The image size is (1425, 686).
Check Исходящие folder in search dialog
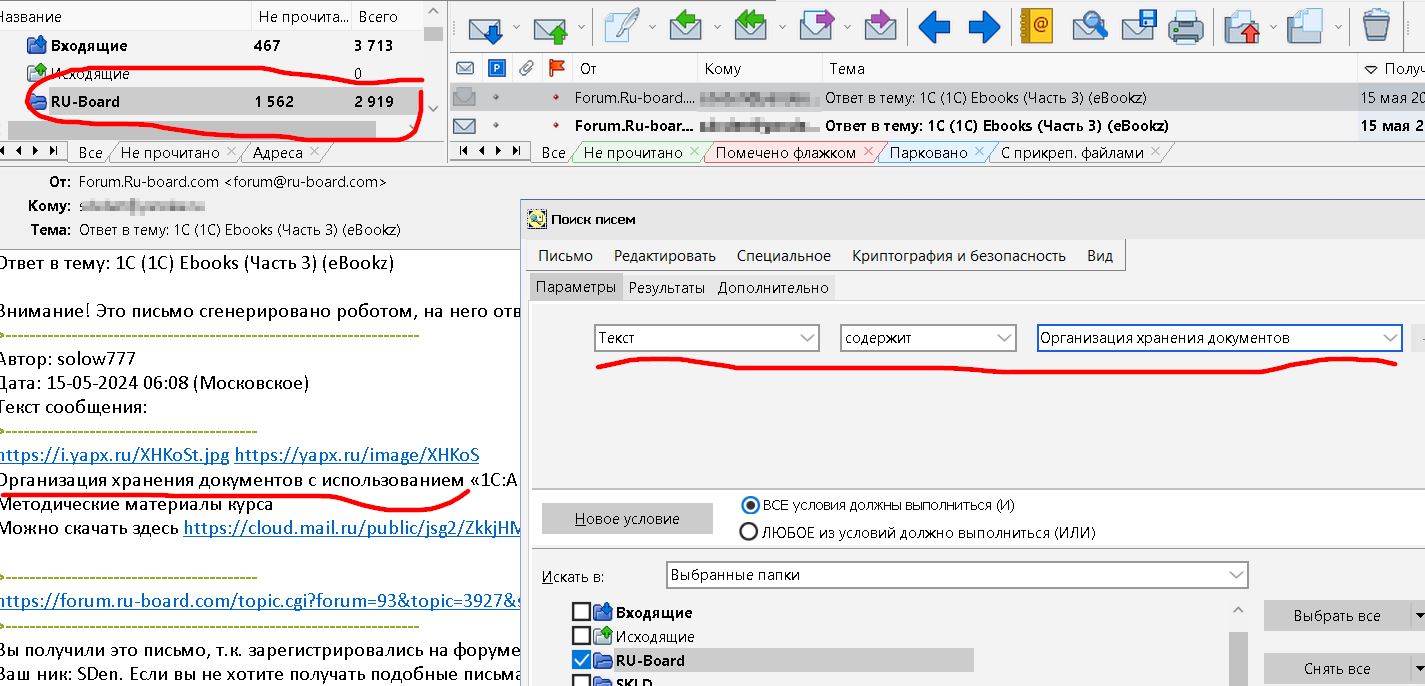[x=580, y=636]
